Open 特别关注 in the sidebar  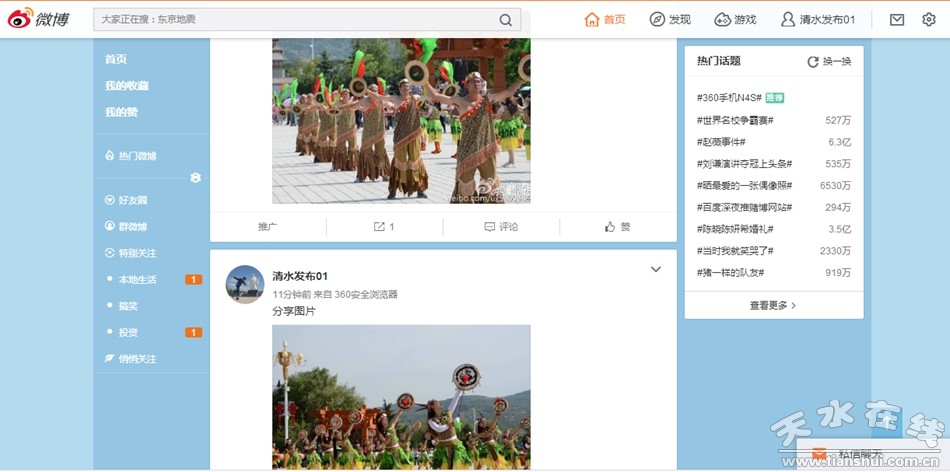pyautogui.click(x=131, y=253)
